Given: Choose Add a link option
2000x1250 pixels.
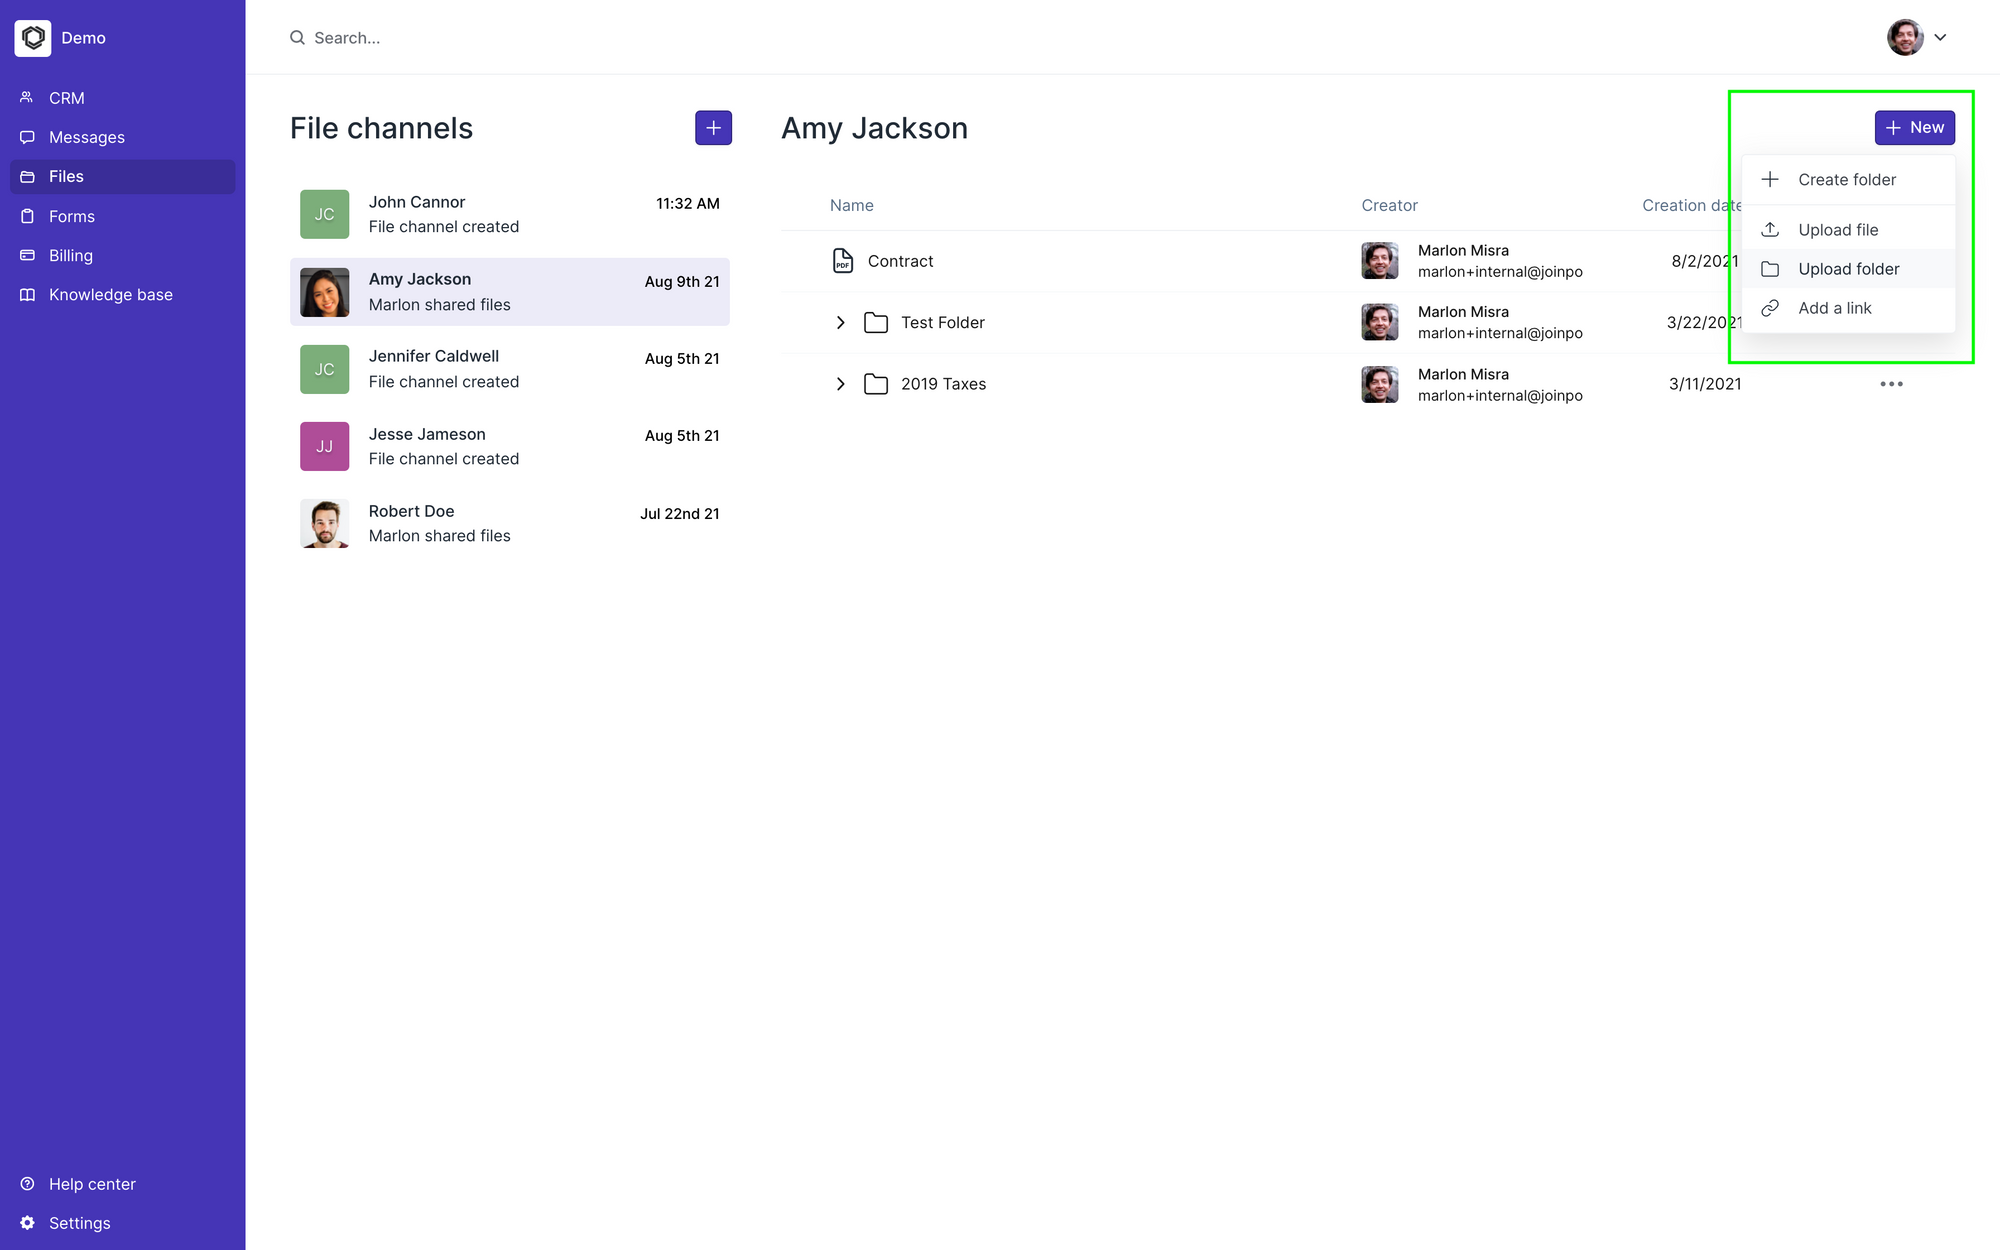Looking at the screenshot, I should (1834, 308).
